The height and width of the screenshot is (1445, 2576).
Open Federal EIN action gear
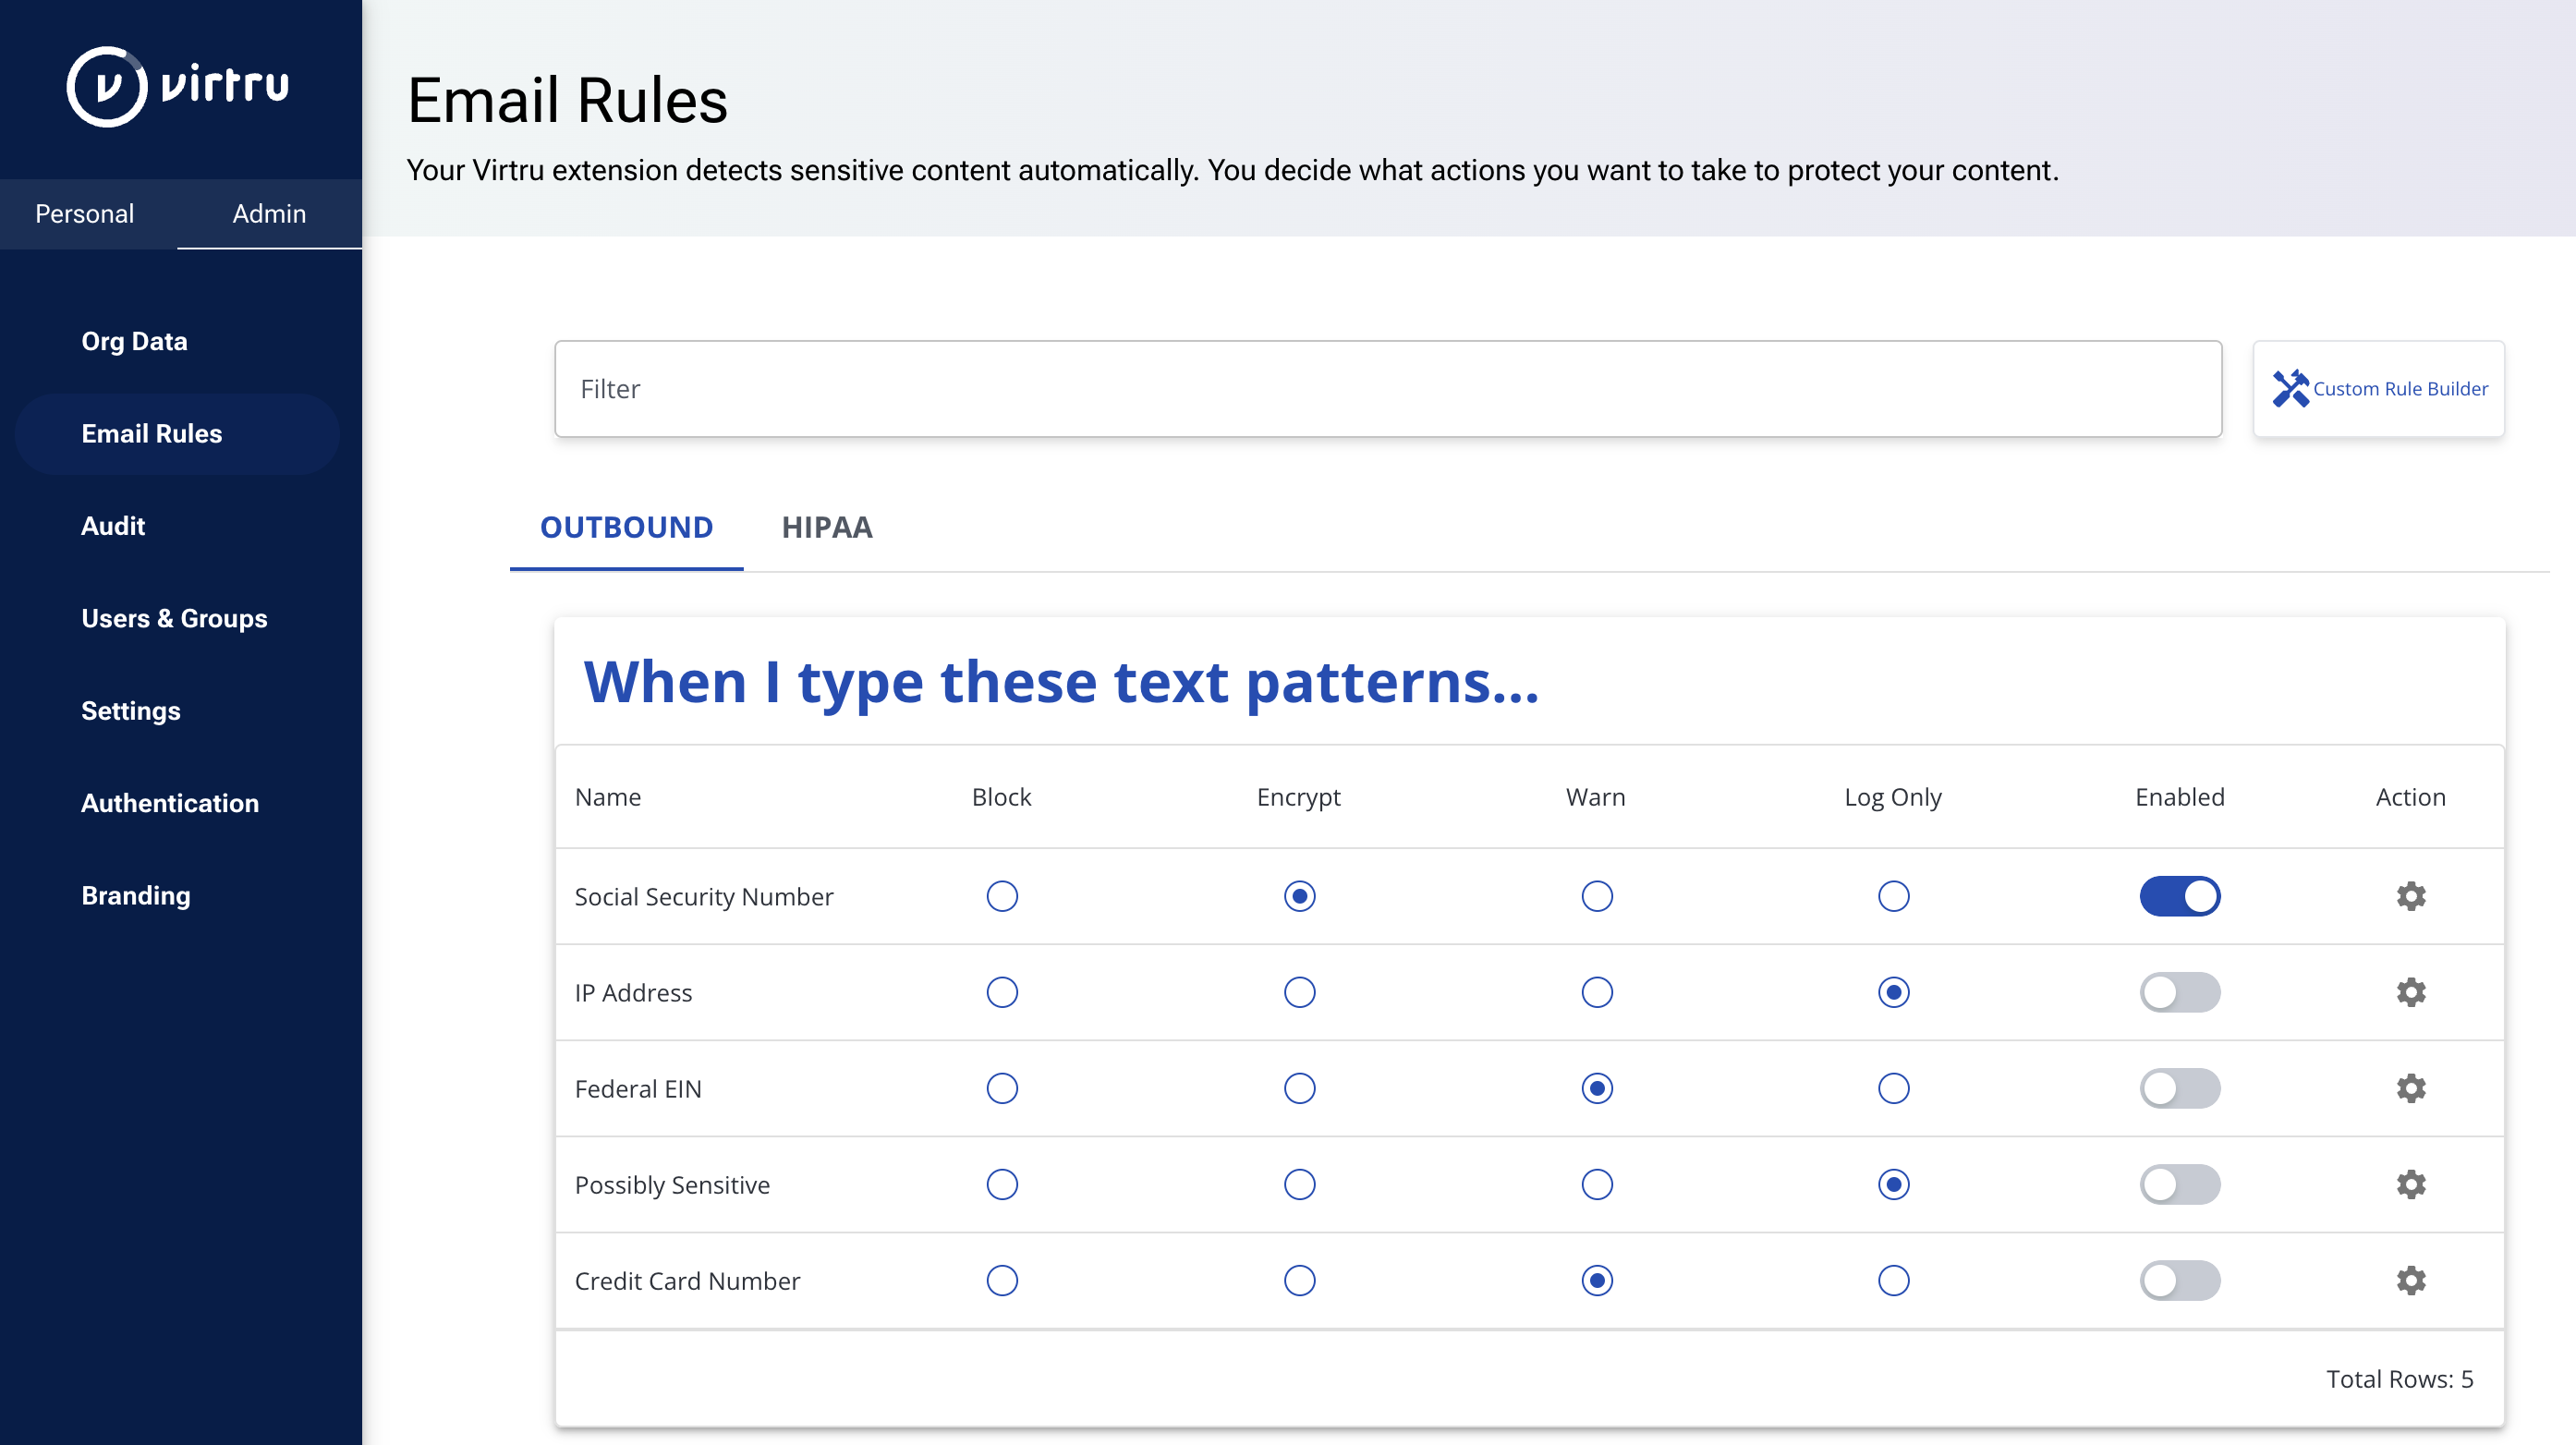pyautogui.click(x=2410, y=1088)
